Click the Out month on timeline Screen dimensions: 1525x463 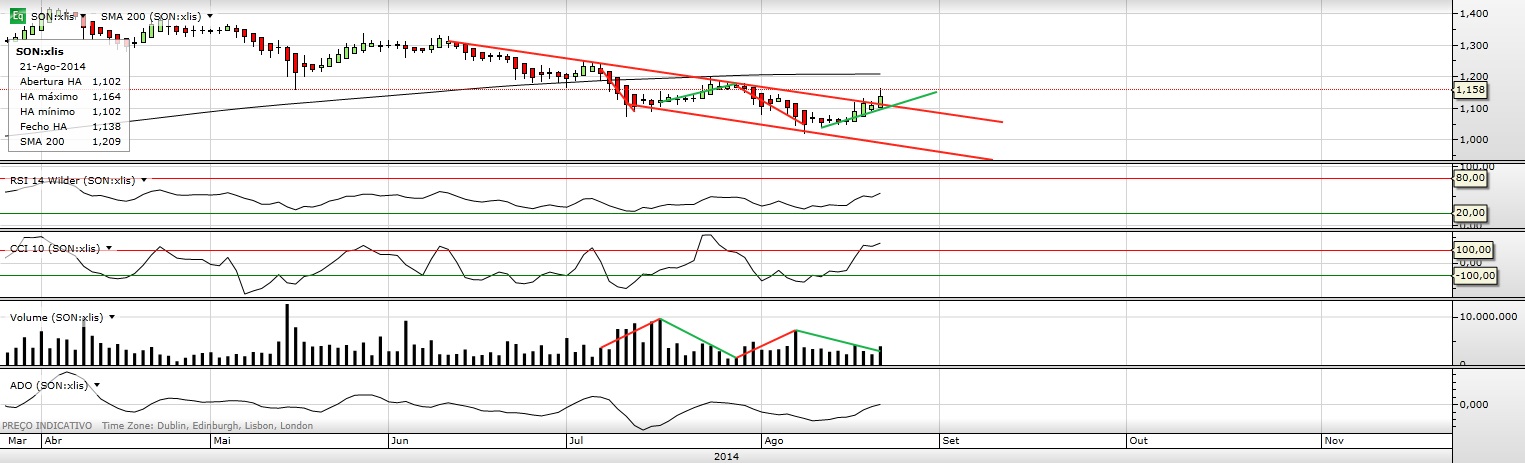[x=1138, y=440]
